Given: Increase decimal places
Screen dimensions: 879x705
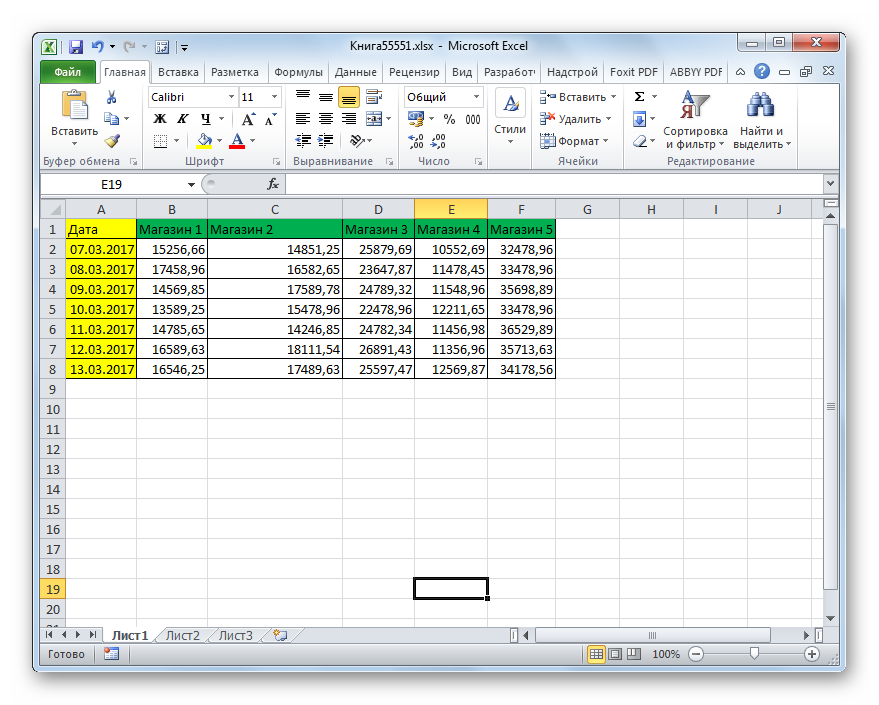Looking at the screenshot, I should pos(416,141).
